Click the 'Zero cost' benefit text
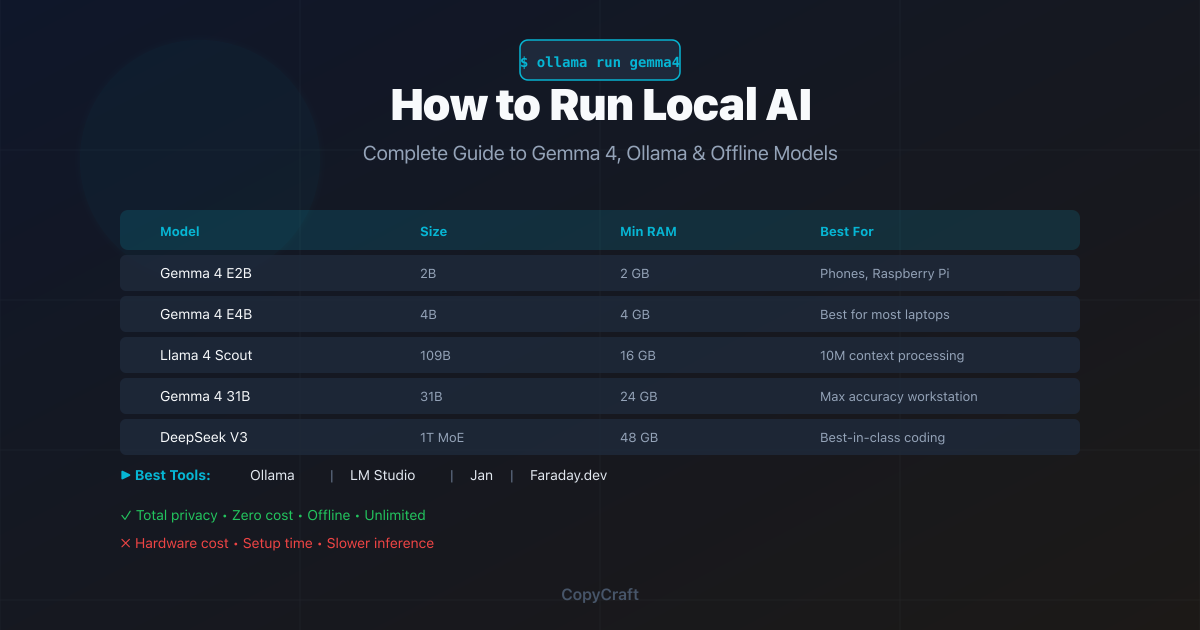The height and width of the screenshot is (630, 1200). (262, 515)
